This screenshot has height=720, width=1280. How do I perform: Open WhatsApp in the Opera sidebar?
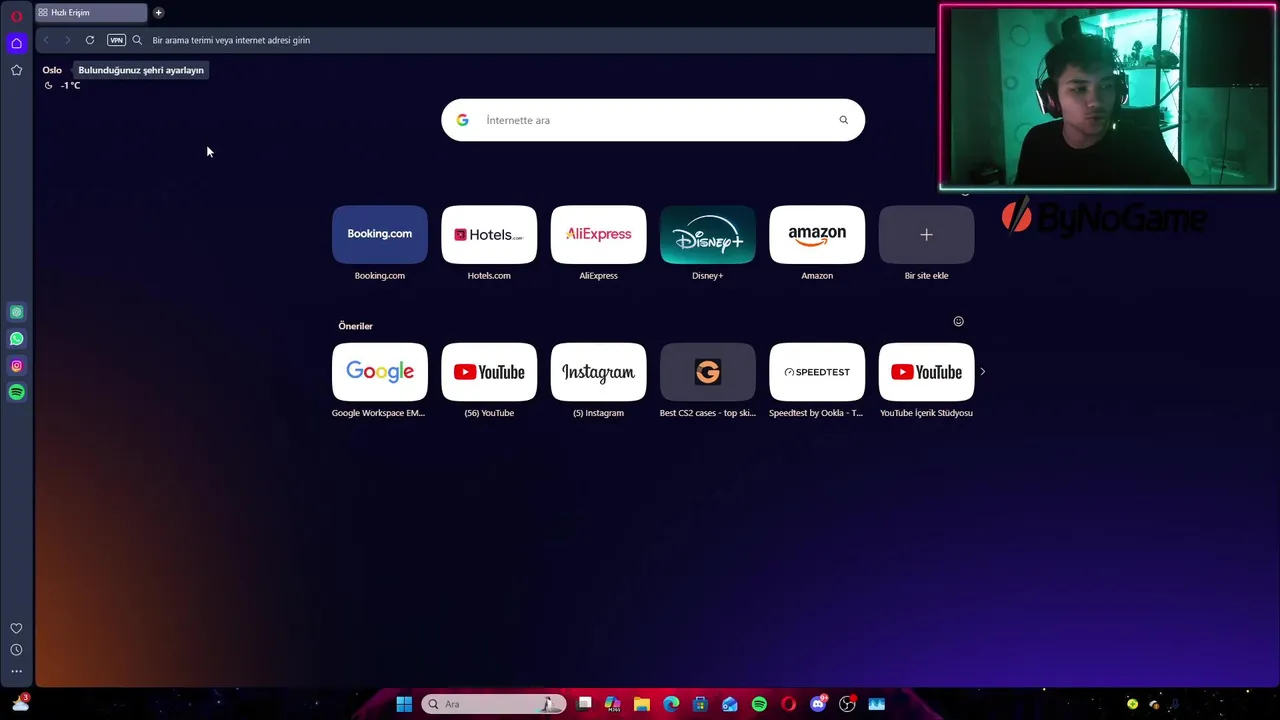pos(16,339)
